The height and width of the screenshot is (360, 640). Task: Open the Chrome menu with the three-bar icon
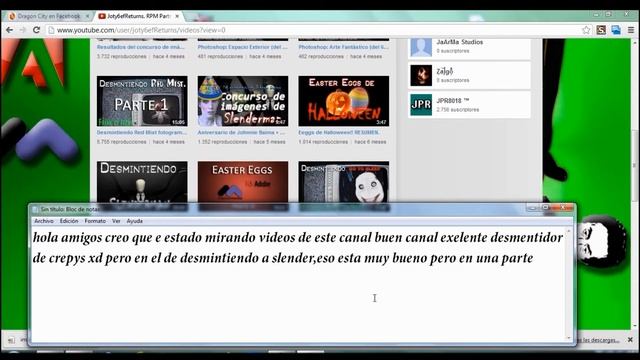coord(631,30)
